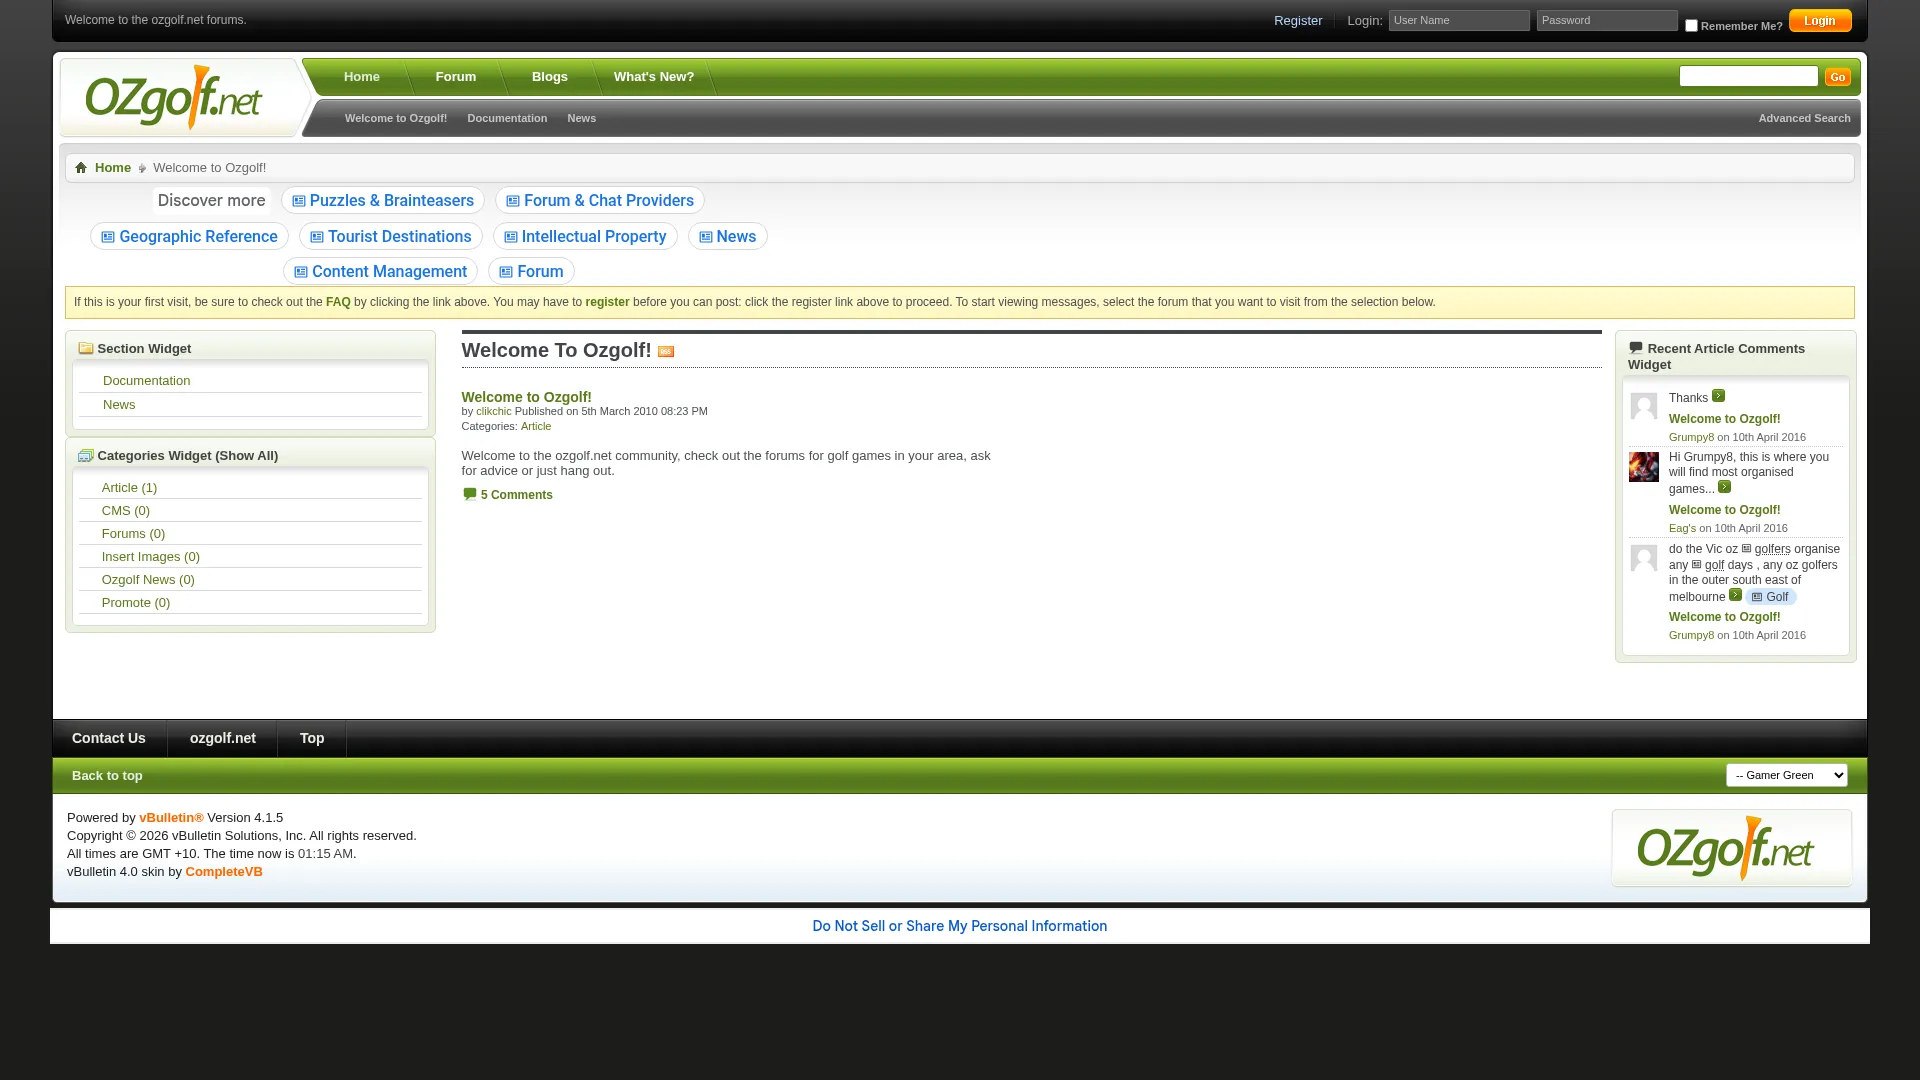1920x1080 pixels.
Task: Select Welcome to Ozgolf! in sub-navigation bar
Action: [396, 118]
